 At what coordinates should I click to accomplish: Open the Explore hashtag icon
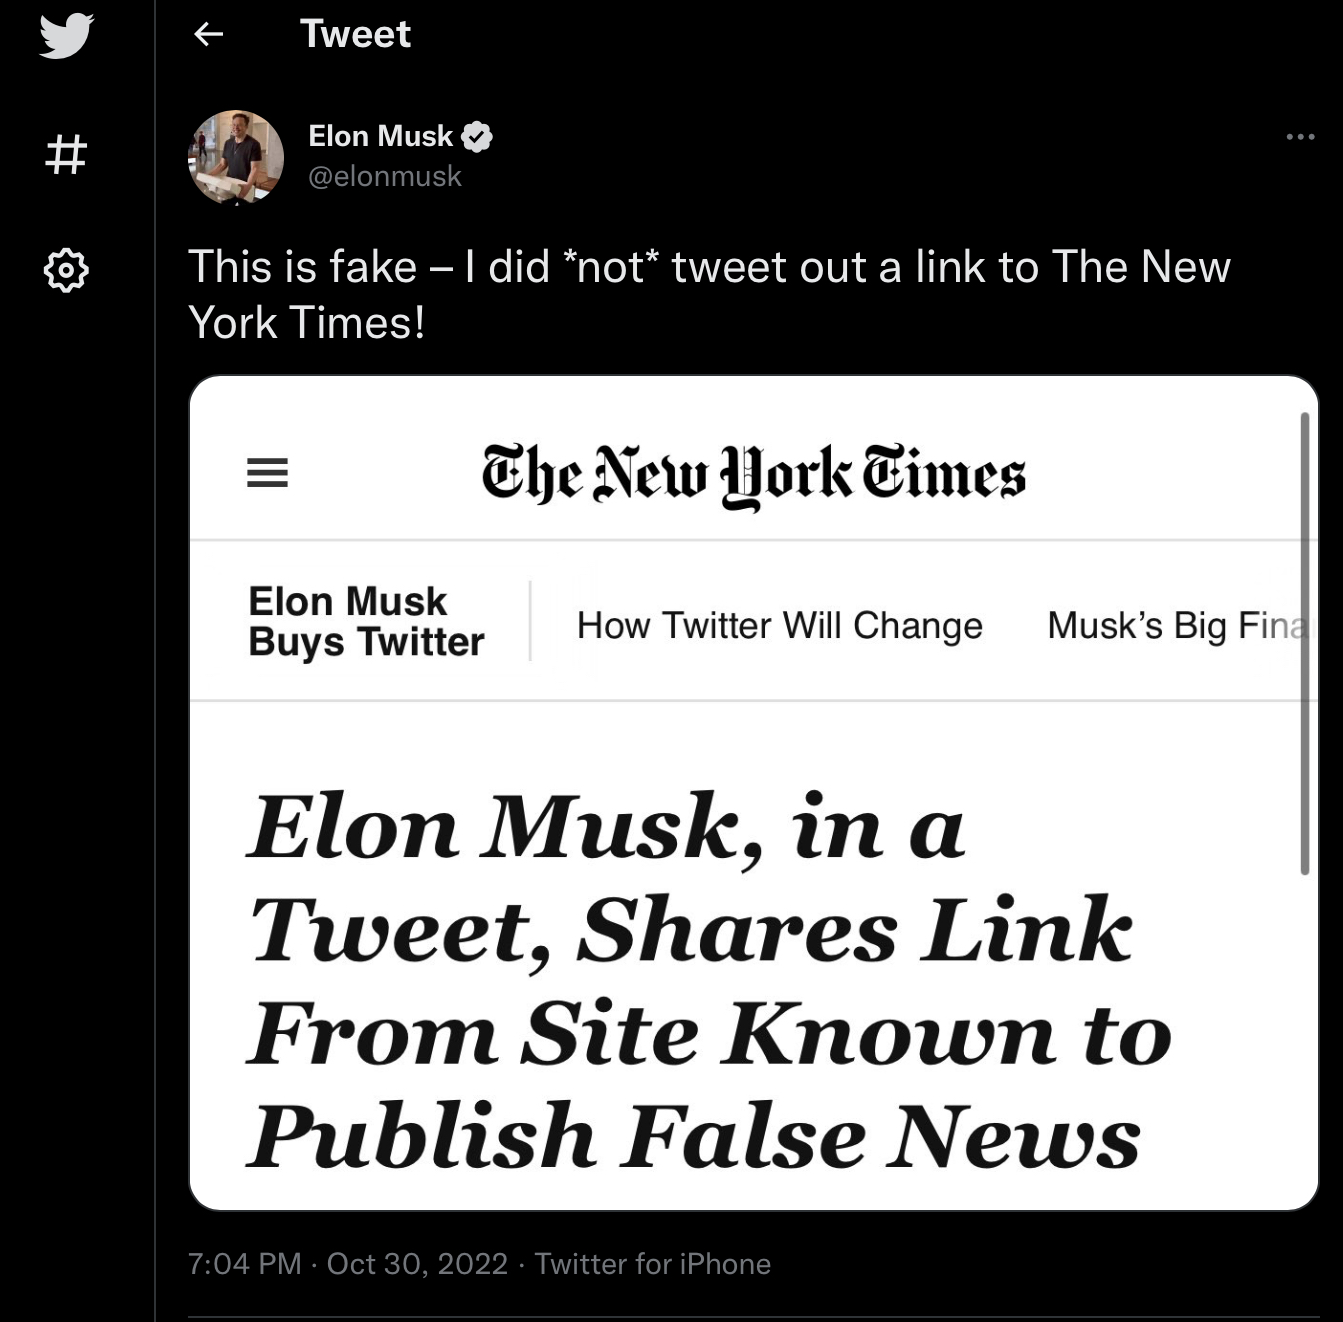tap(66, 155)
